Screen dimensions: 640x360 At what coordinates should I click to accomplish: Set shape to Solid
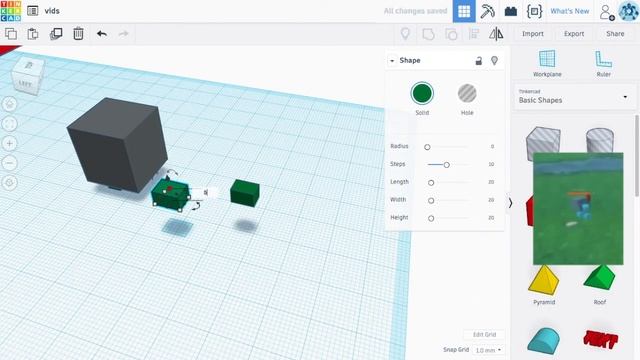point(422,93)
